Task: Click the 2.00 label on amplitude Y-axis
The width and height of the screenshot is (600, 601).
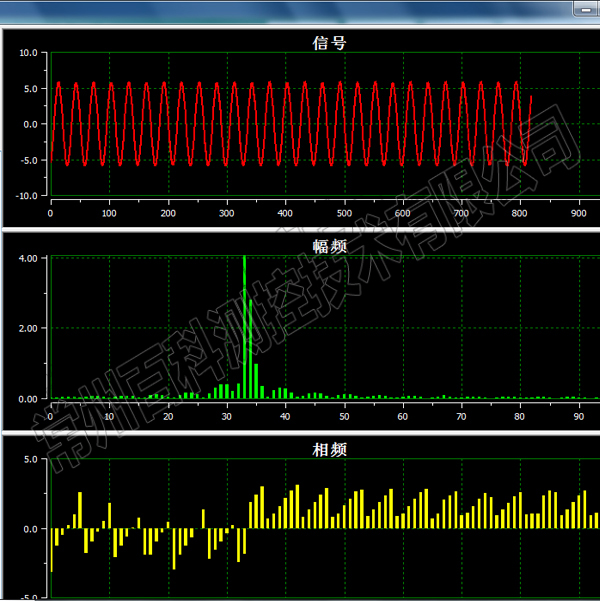Action: 28,328
